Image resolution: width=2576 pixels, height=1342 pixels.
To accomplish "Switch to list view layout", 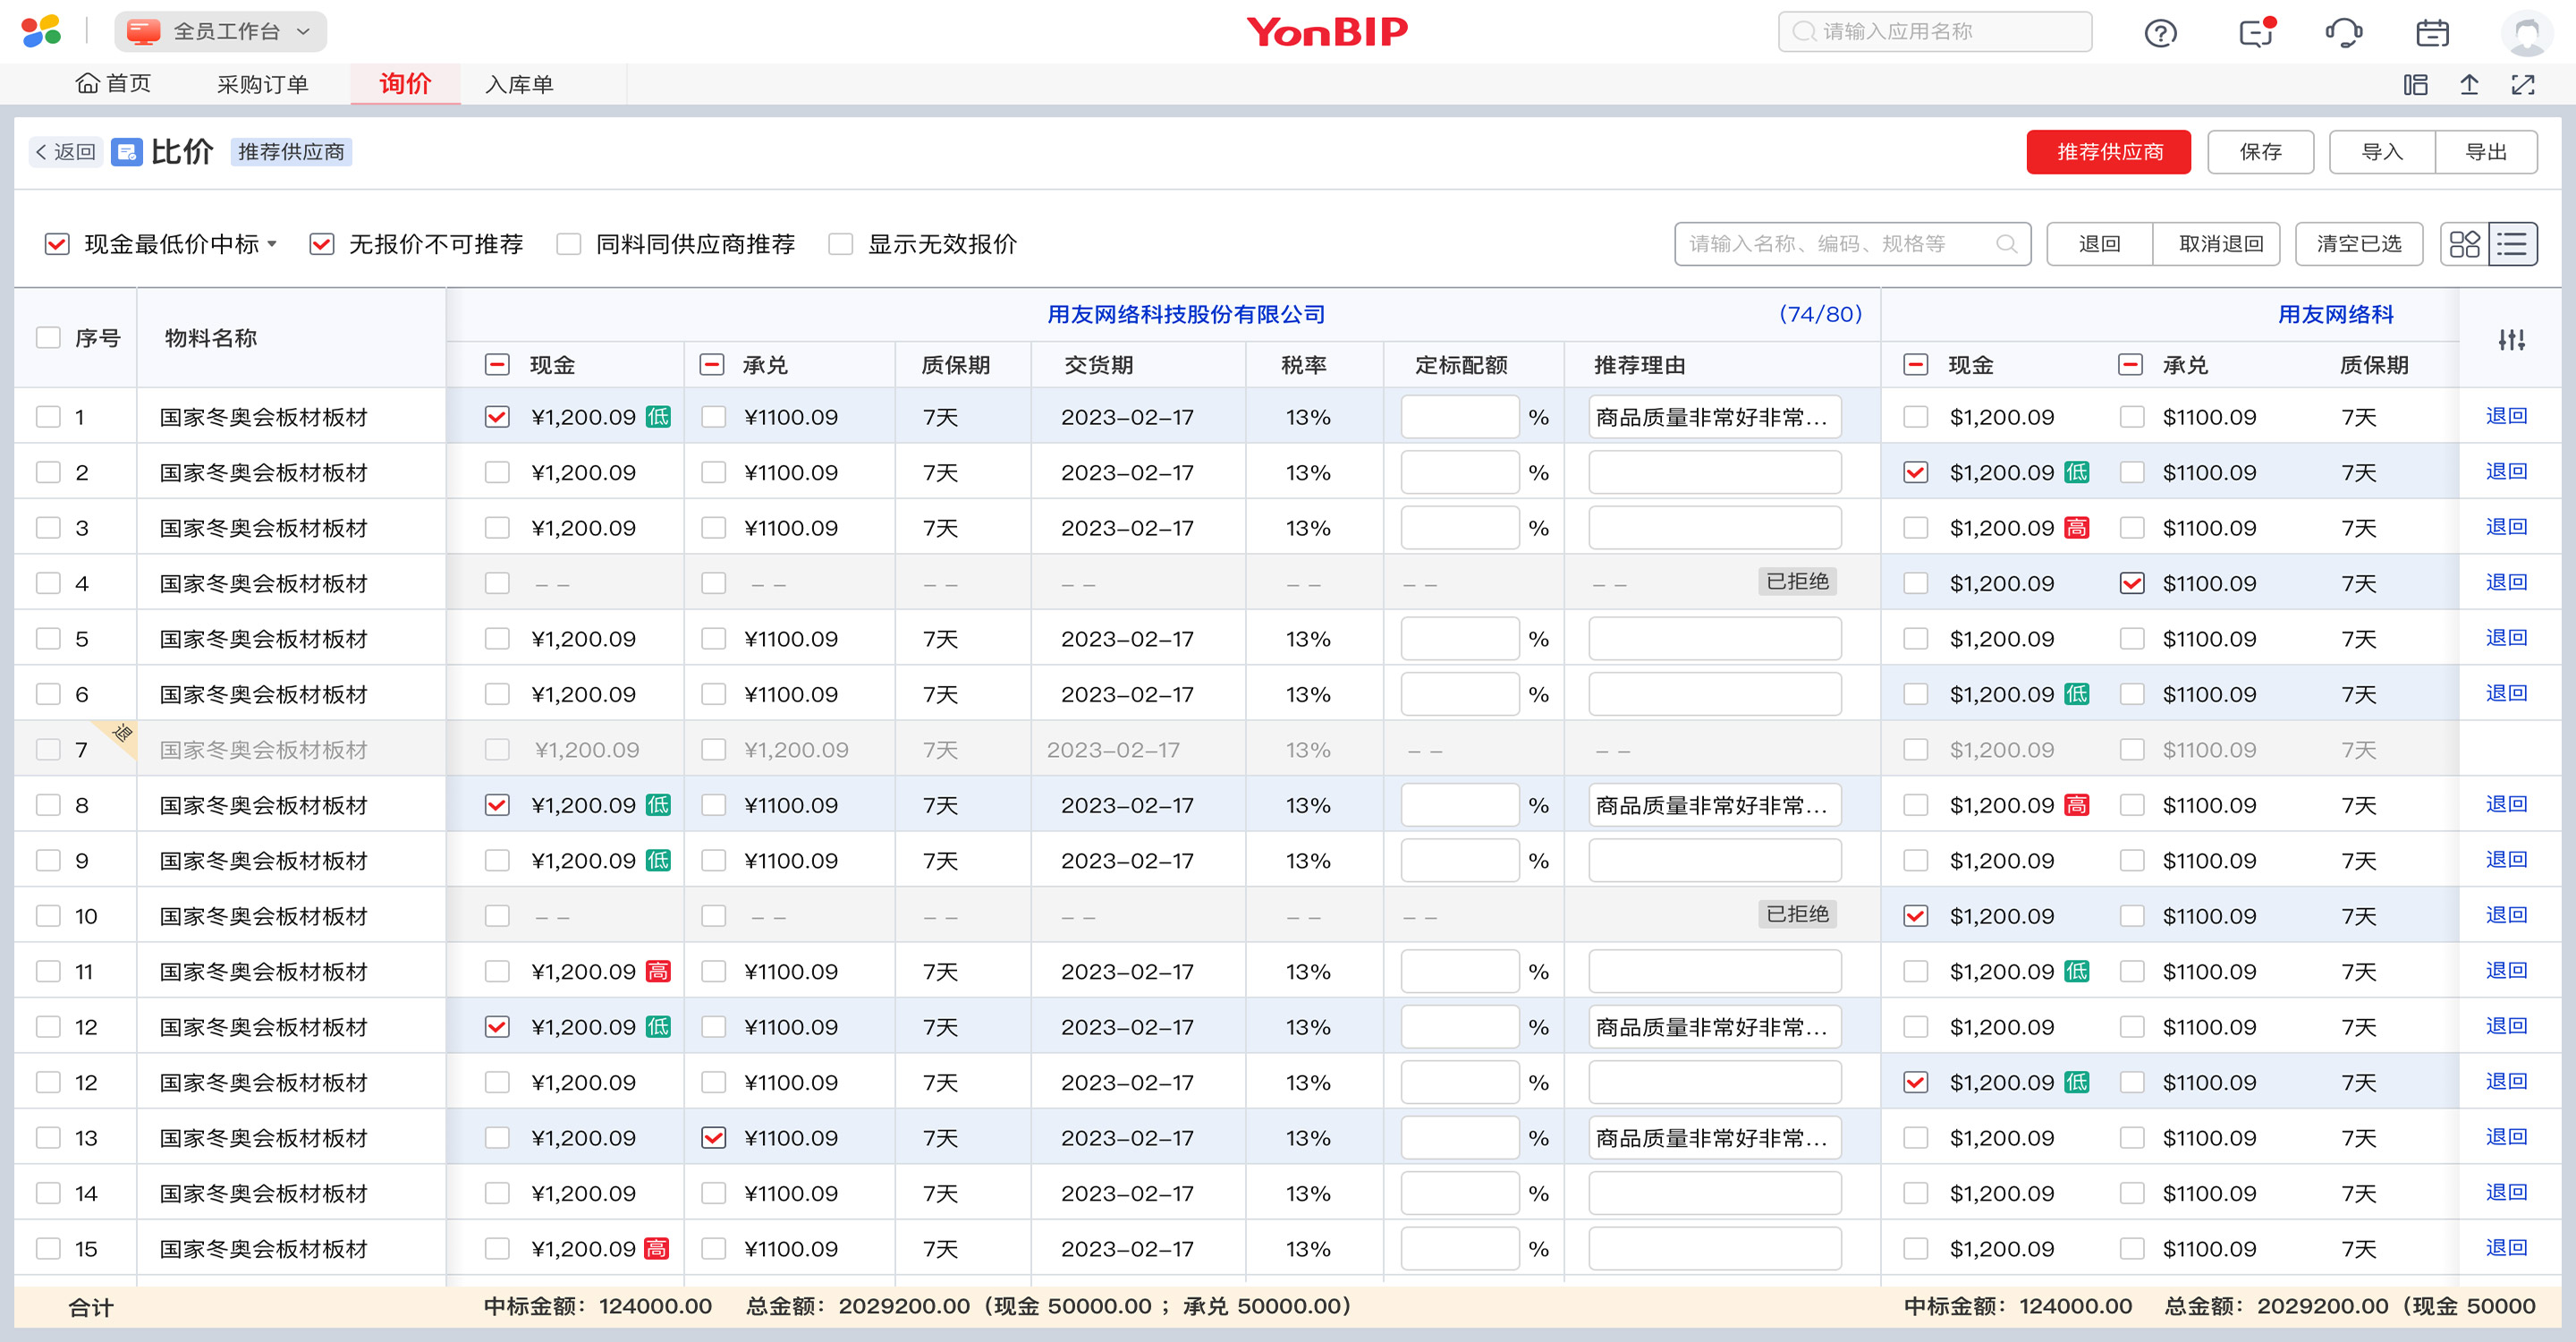I will tap(2512, 244).
